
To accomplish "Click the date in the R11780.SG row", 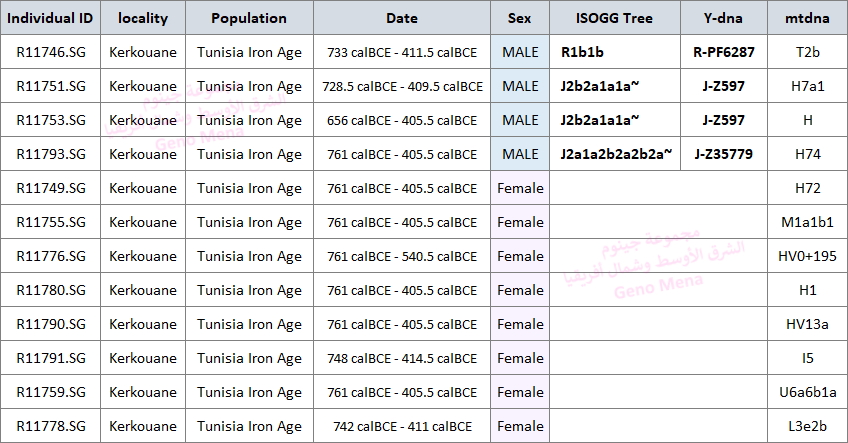I will point(402,290).
